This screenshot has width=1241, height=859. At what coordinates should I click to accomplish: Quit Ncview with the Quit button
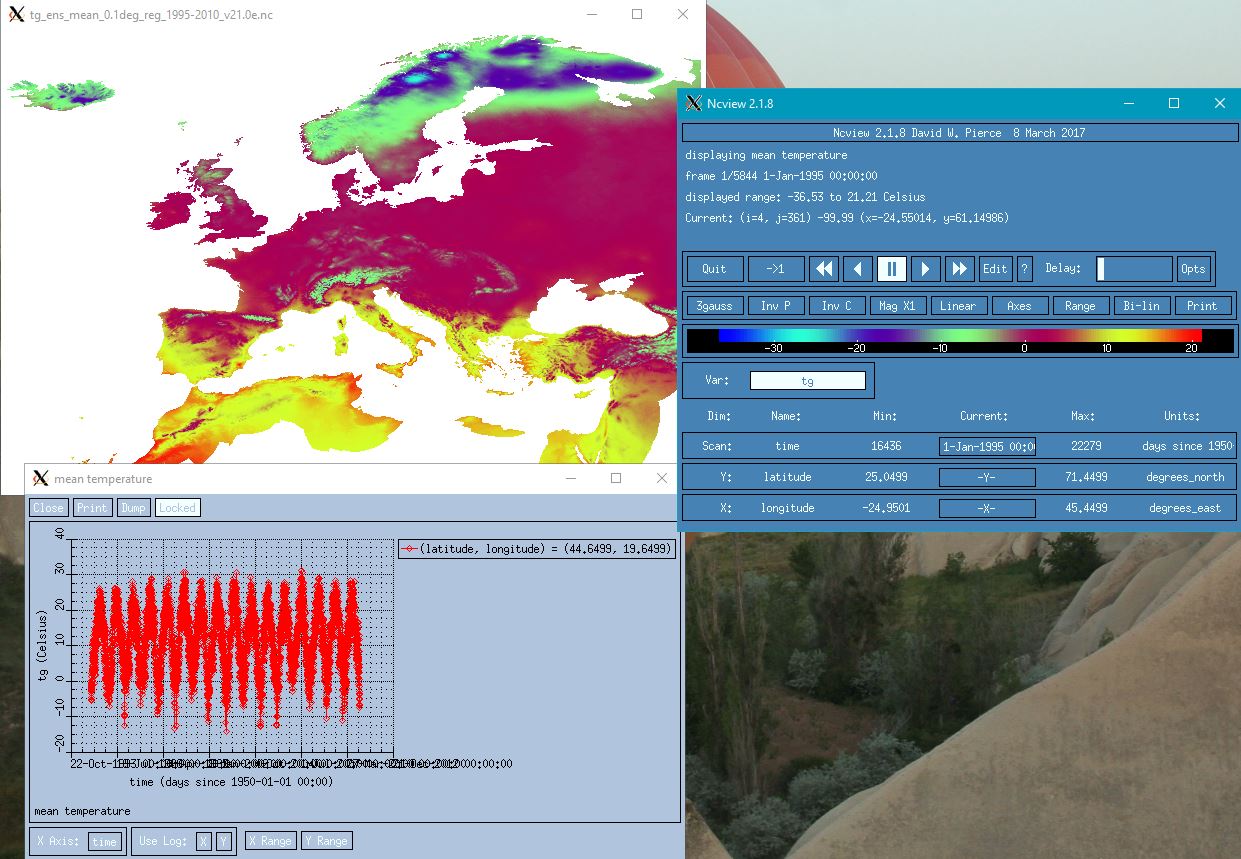tap(715, 269)
